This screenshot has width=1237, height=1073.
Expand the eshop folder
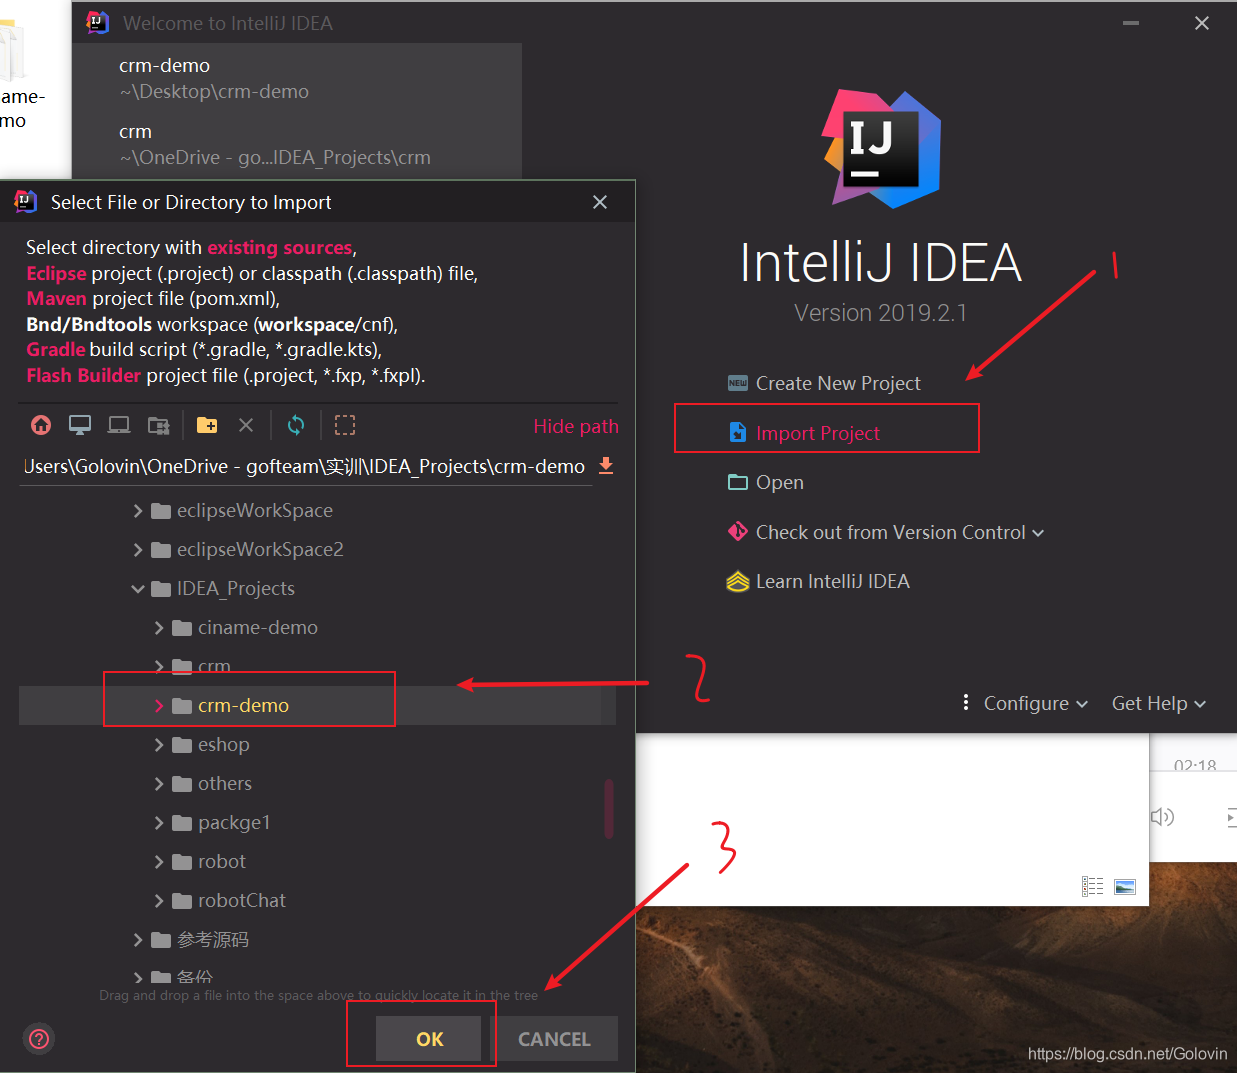tap(159, 745)
